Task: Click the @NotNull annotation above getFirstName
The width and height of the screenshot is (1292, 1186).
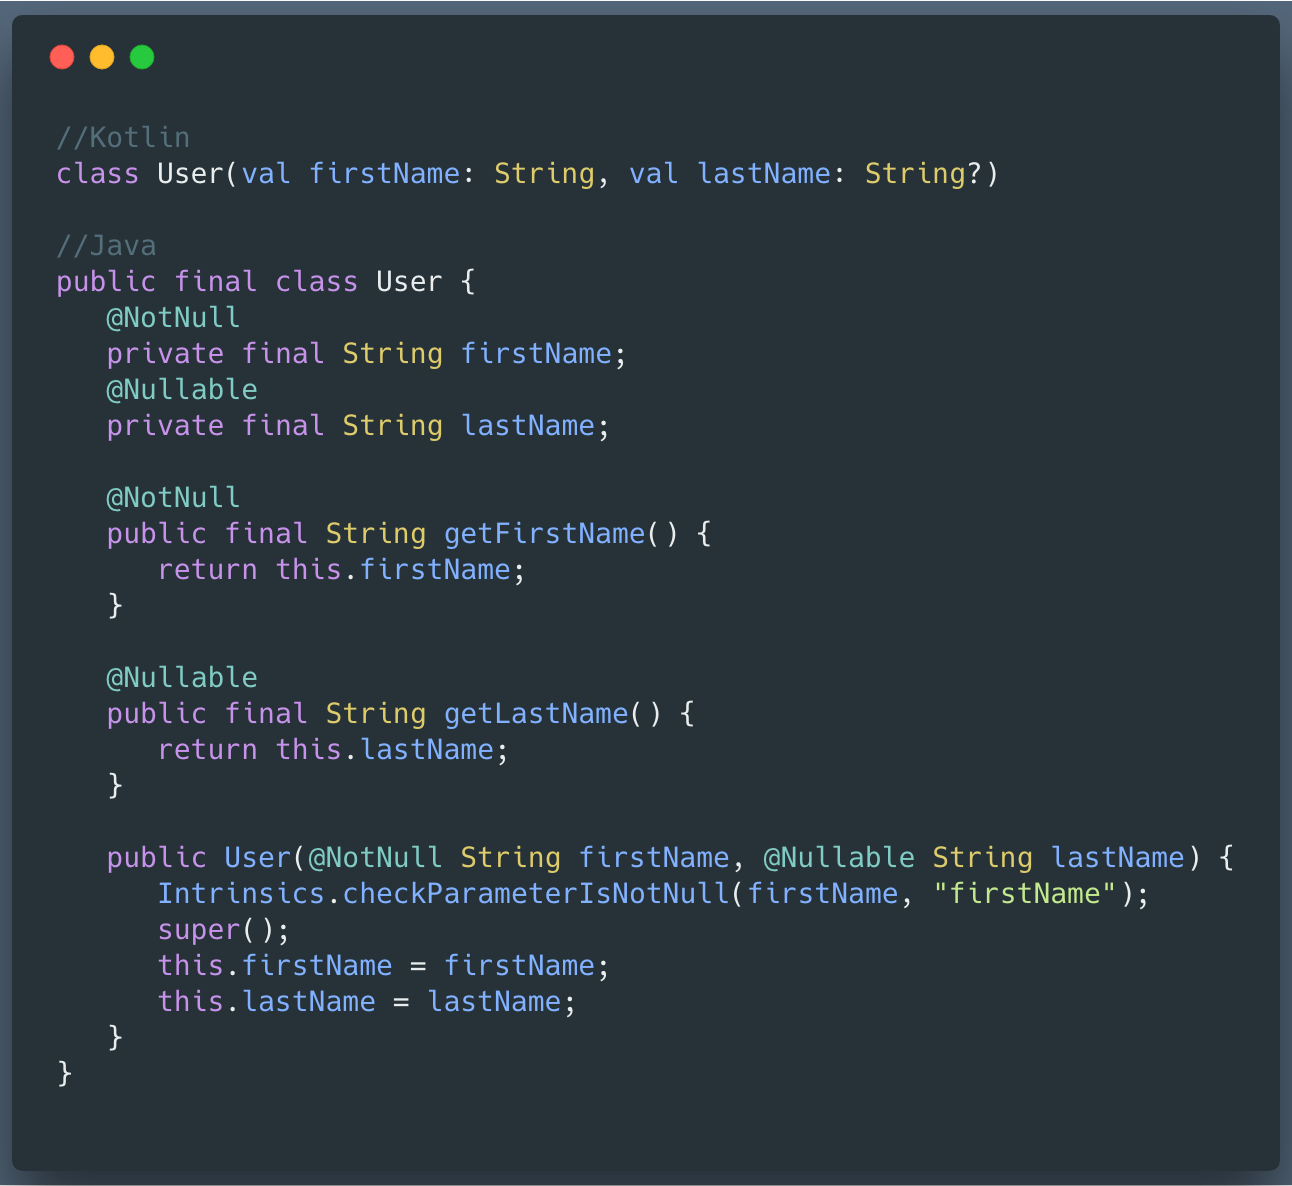Action: [173, 497]
